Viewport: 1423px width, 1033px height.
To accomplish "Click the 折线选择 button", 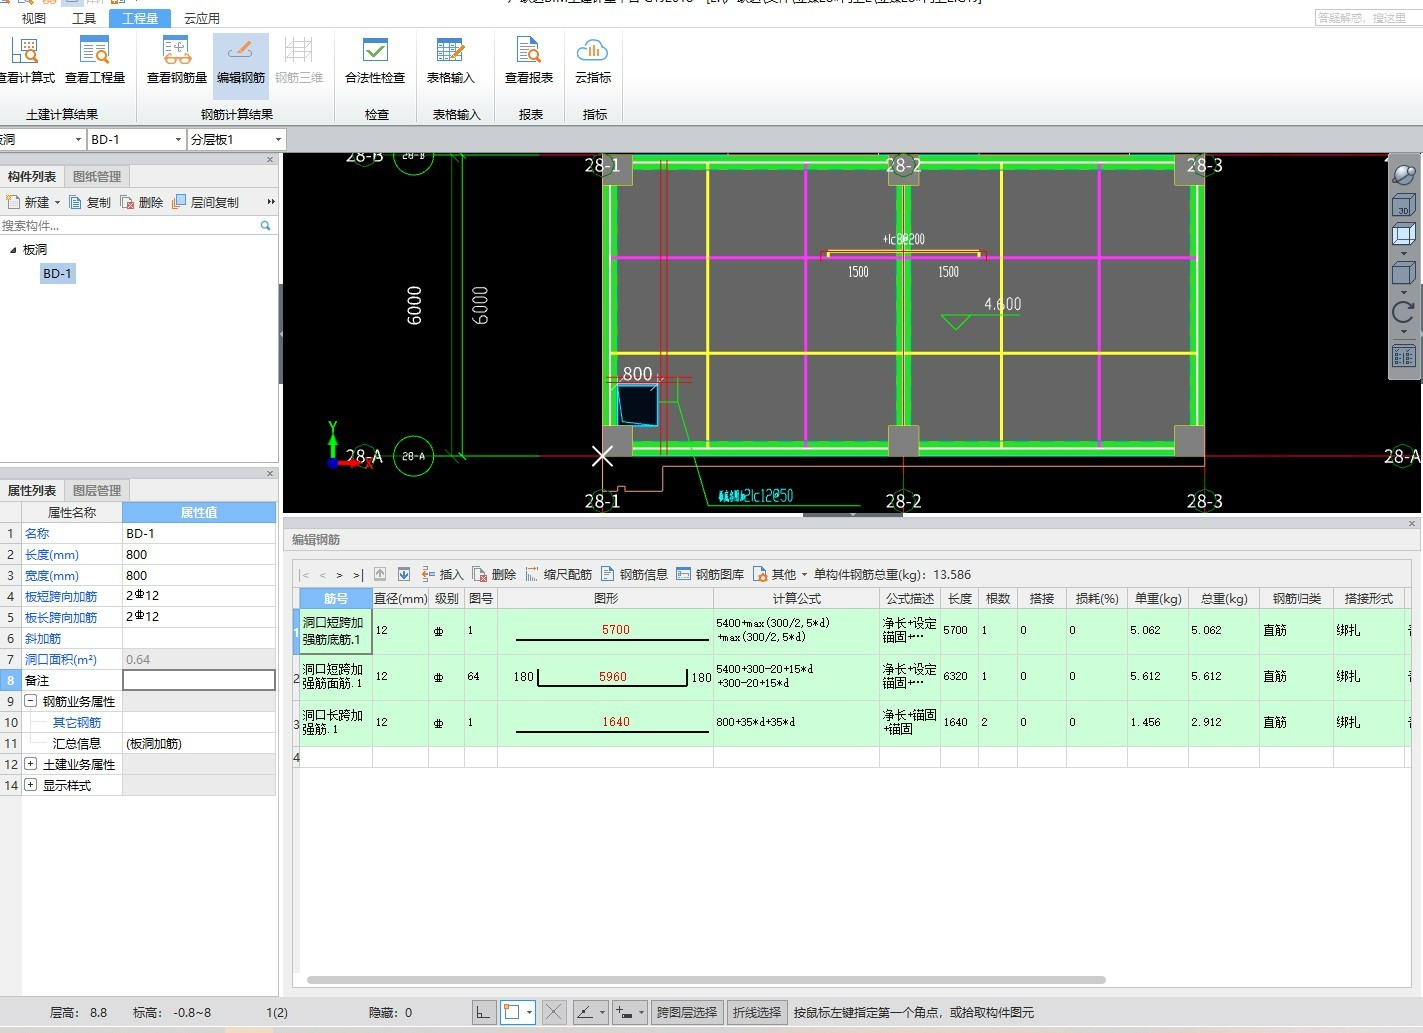I will coord(757,1012).
